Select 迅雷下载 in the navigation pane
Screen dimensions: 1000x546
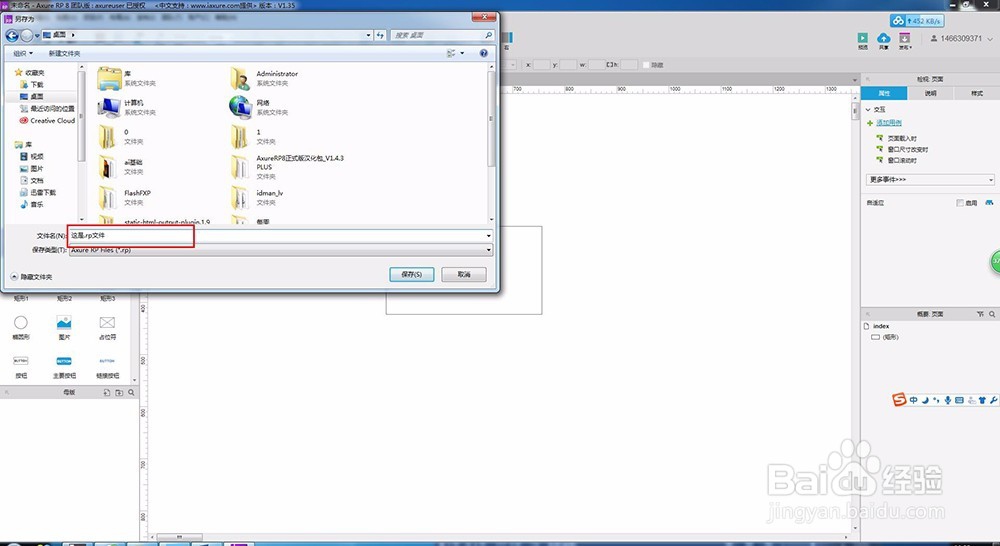click(38, 192)
